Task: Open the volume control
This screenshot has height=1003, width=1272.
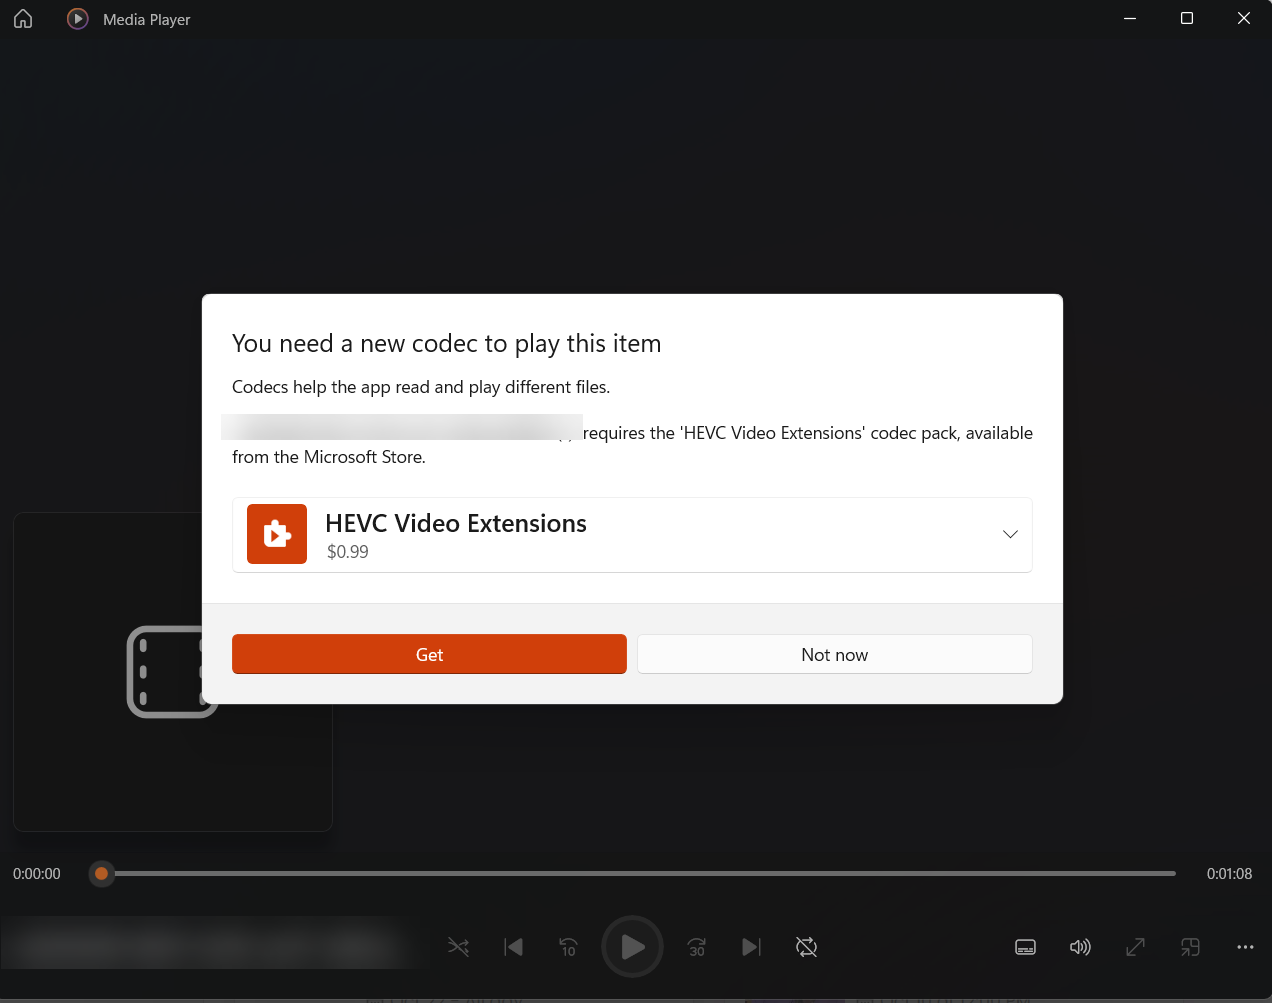Action: click(1080, 947)
